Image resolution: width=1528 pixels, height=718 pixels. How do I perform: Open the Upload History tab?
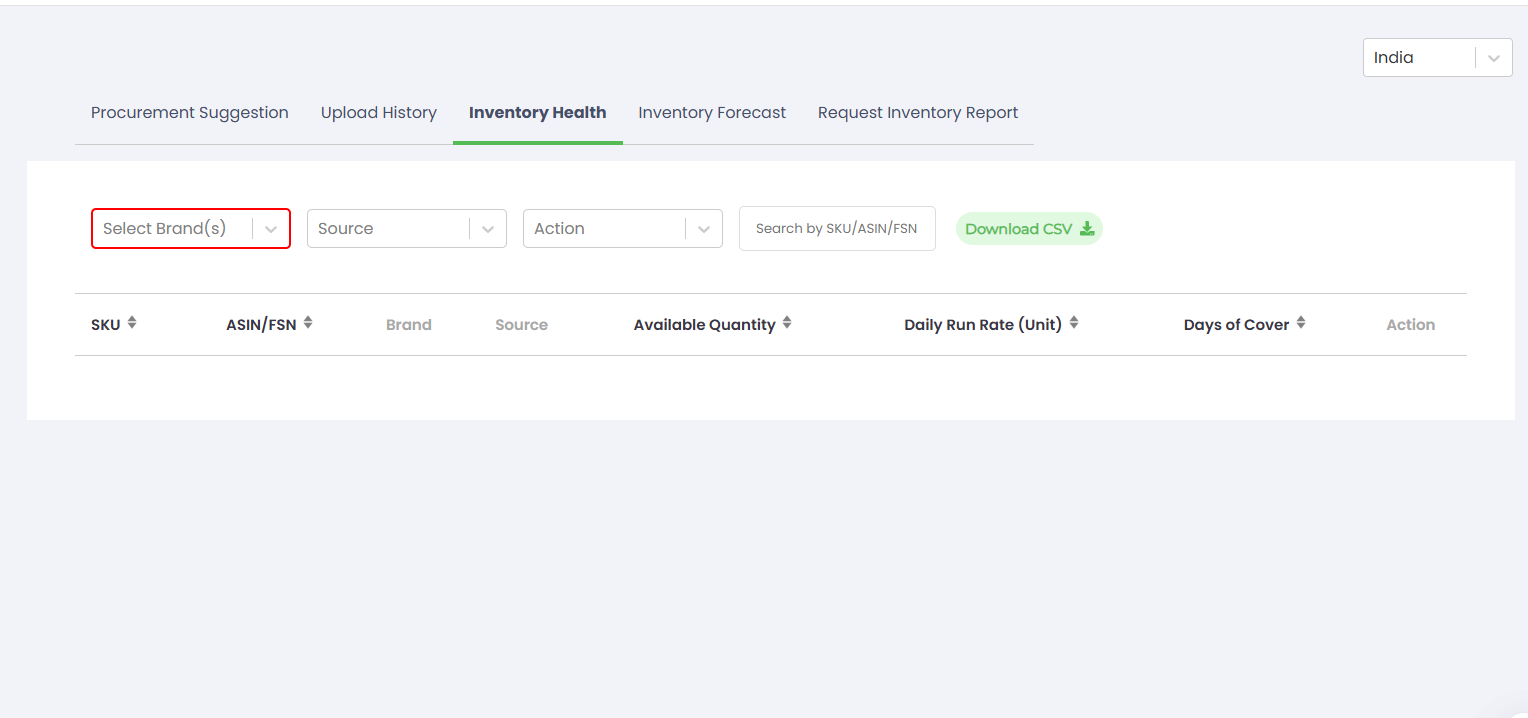(x=378, y=113)
